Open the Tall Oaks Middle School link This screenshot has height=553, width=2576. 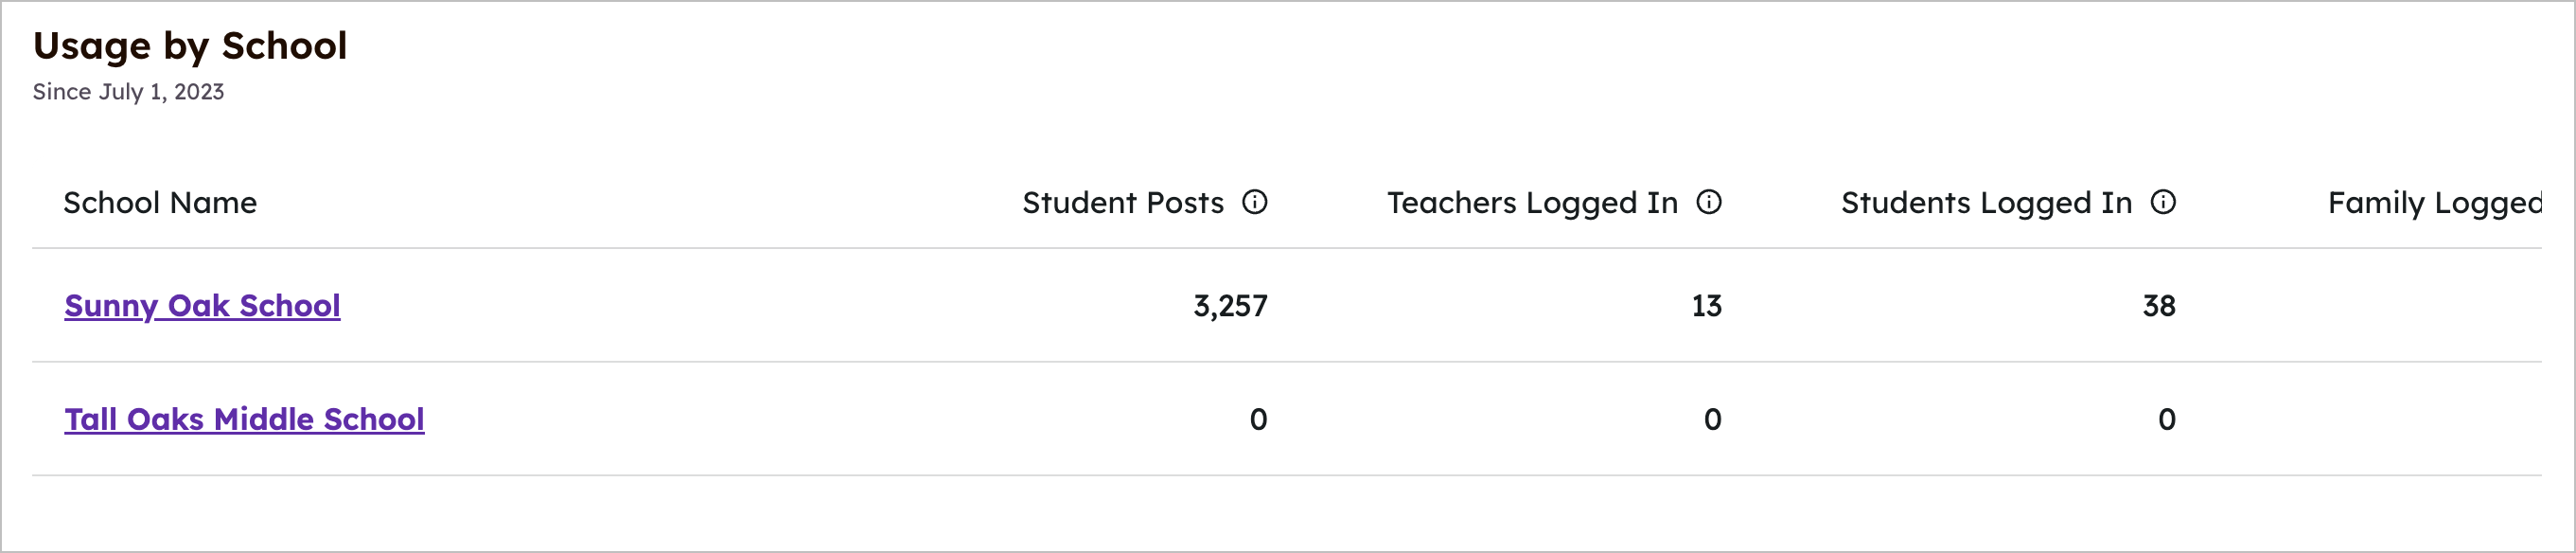[x=244, y=419]
